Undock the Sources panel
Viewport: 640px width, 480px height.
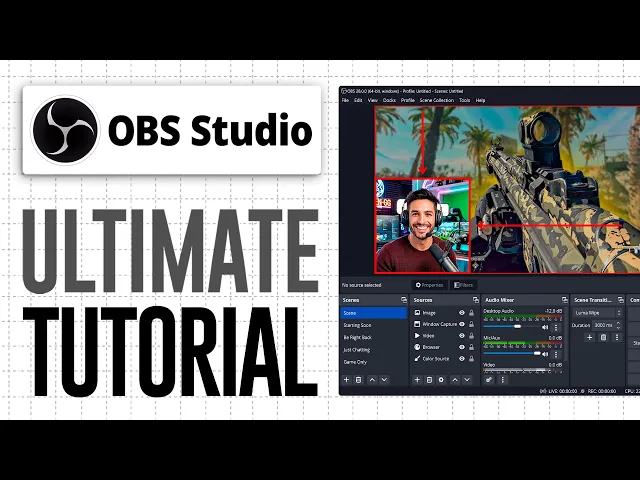pyautogui.click(x=476, y=300)
